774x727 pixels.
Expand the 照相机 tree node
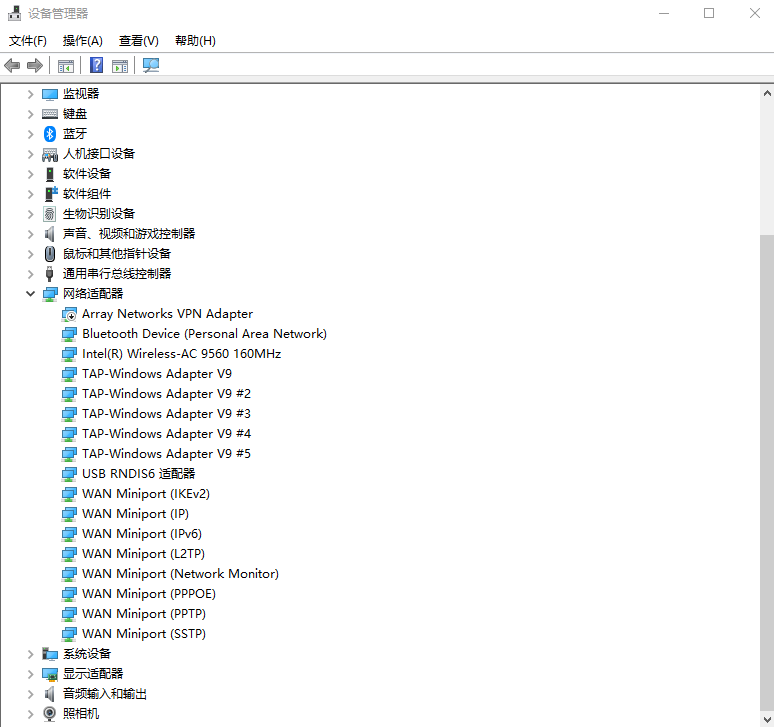pyautogui.click(x=30, y=714)
